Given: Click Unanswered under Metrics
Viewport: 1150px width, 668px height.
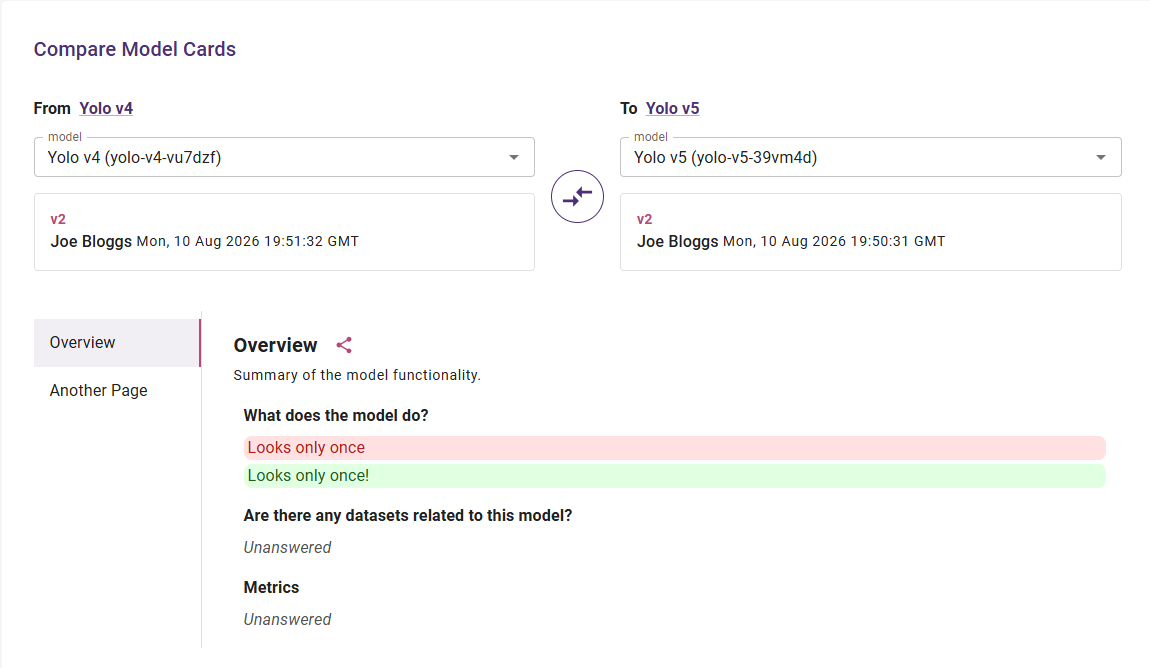Looking at the screenshot, I should pyautogui.click(x=288, y=620).
